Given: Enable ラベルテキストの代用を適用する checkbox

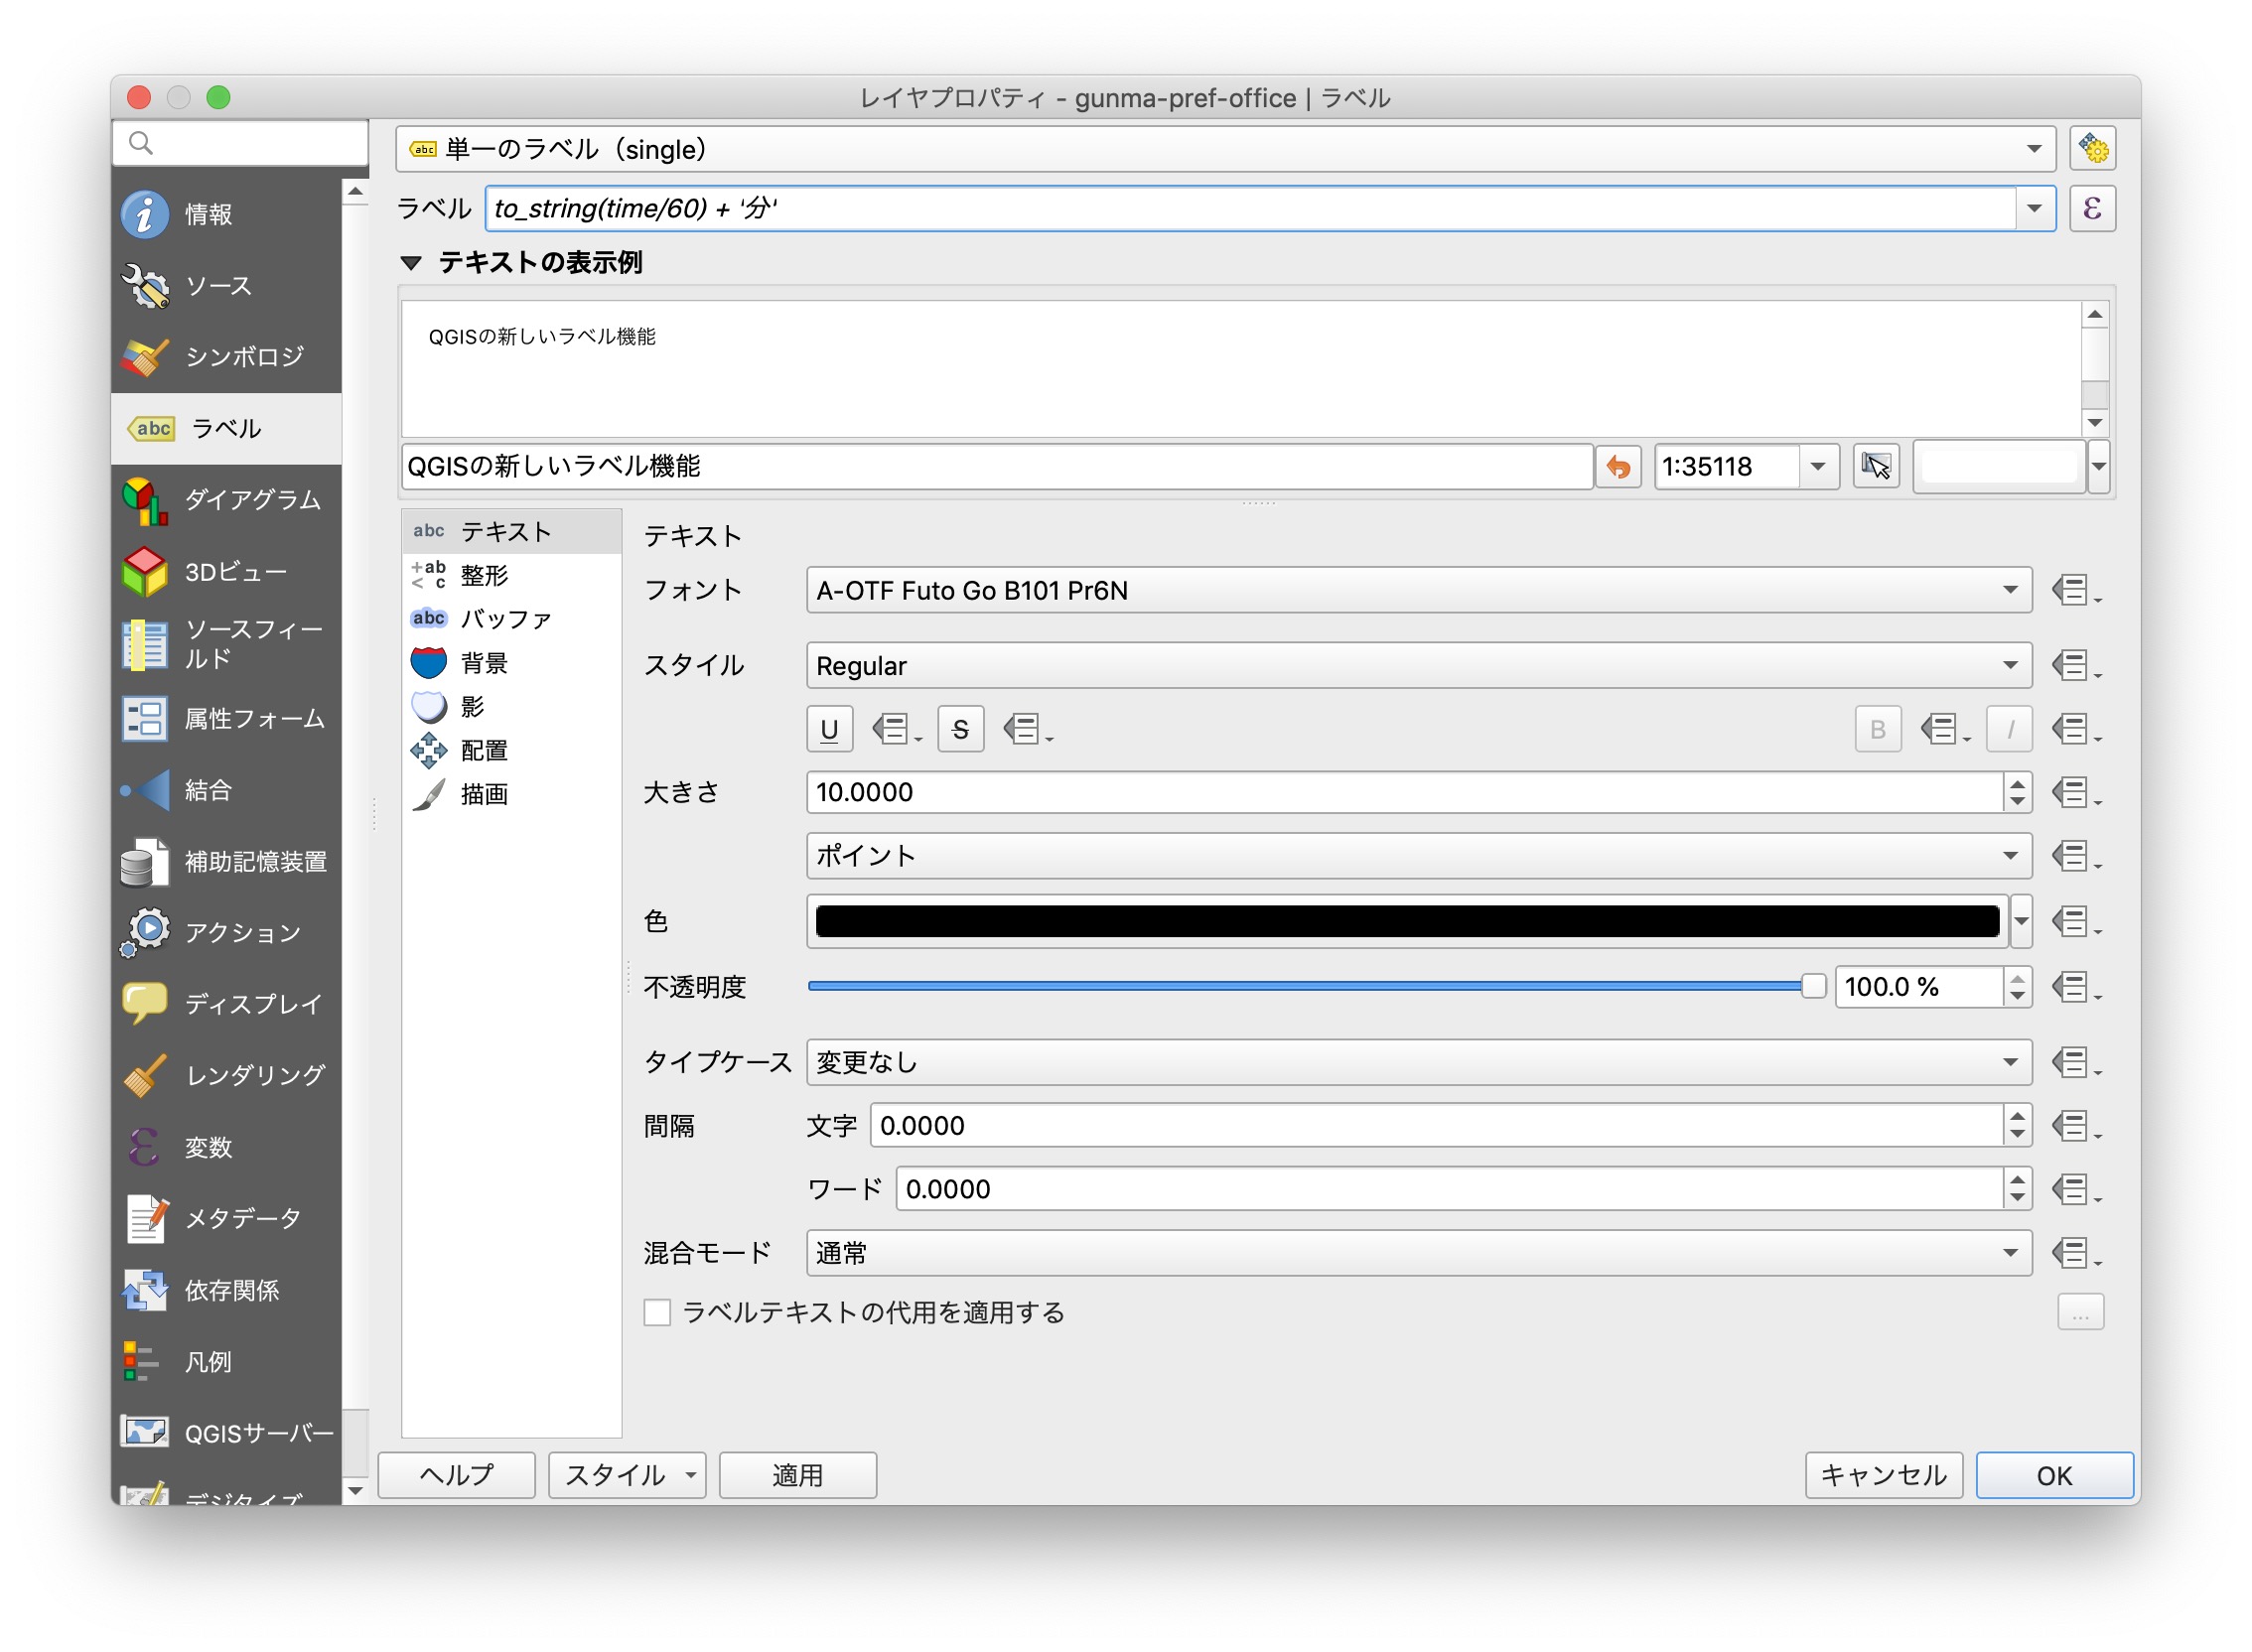Looking at the screenshot, I should click(657, 1312).
